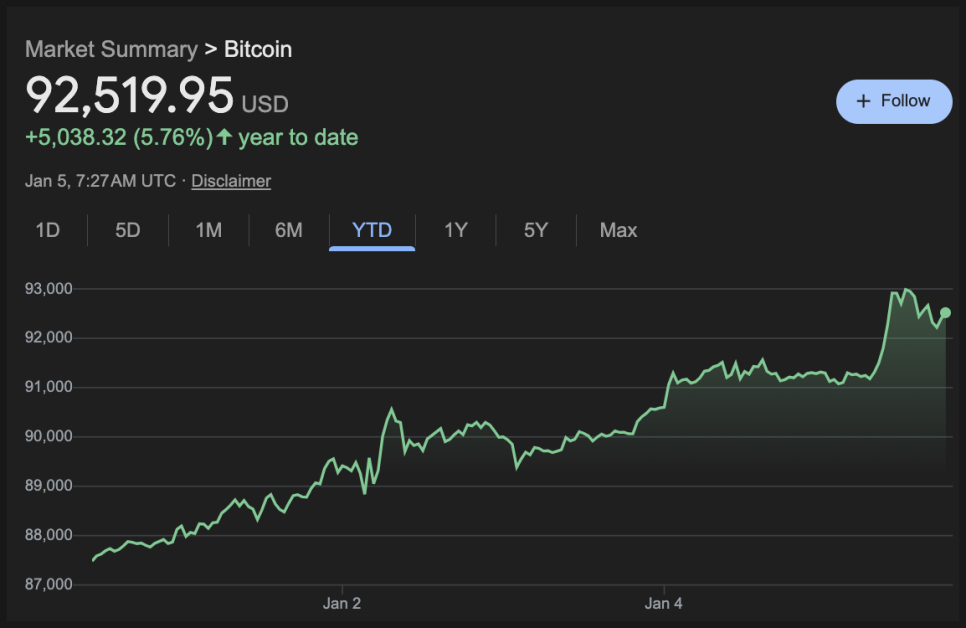This screenshot has height=628, width=966.
Task: Click the Jan 2 x-axis label
Action: (x=341, y=603)
